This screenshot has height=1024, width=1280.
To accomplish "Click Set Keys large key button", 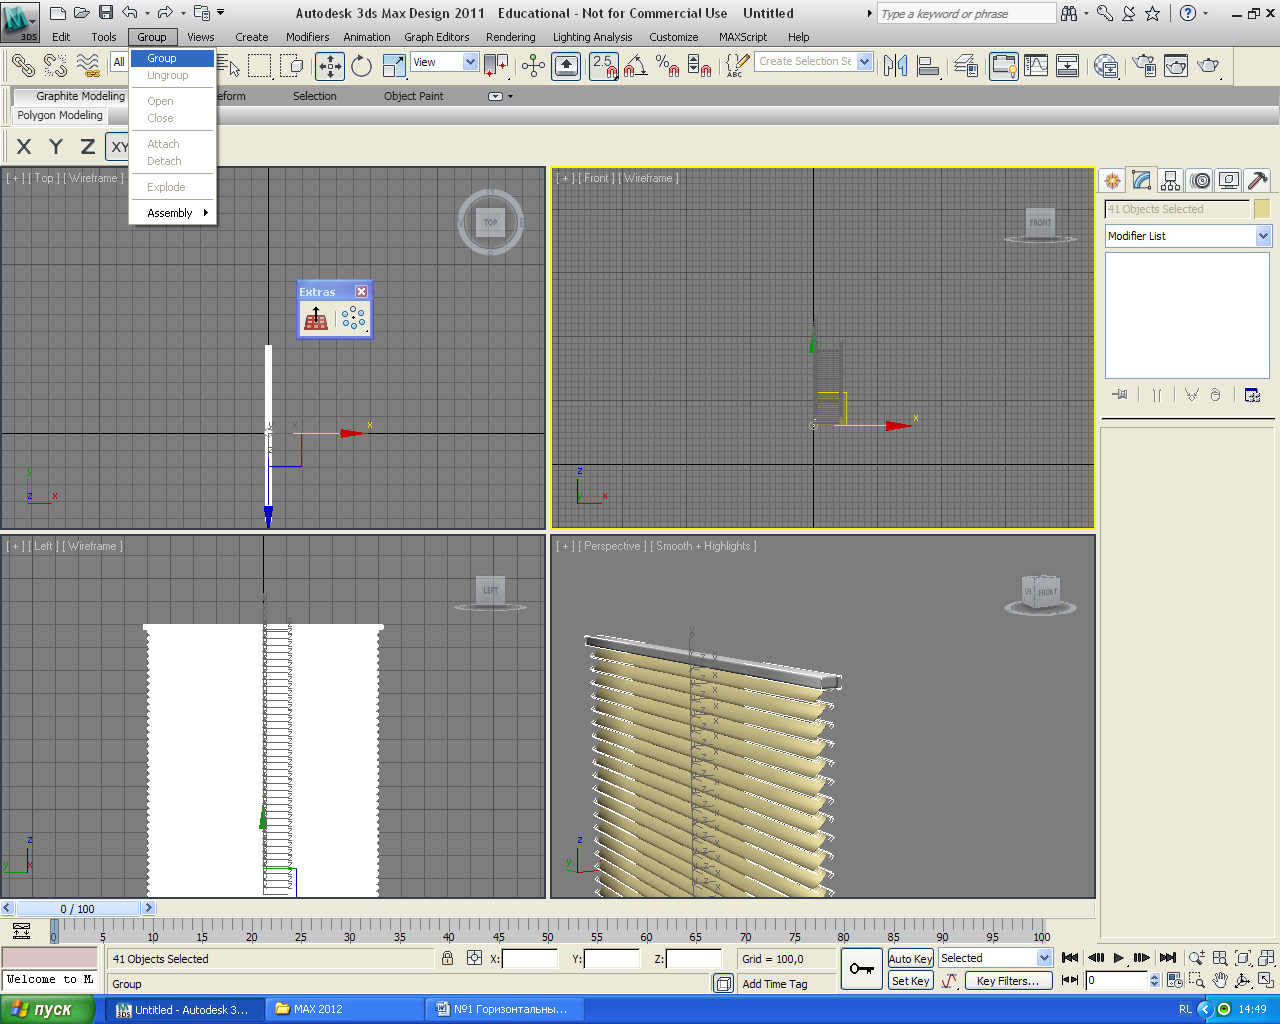I will 861,969.
